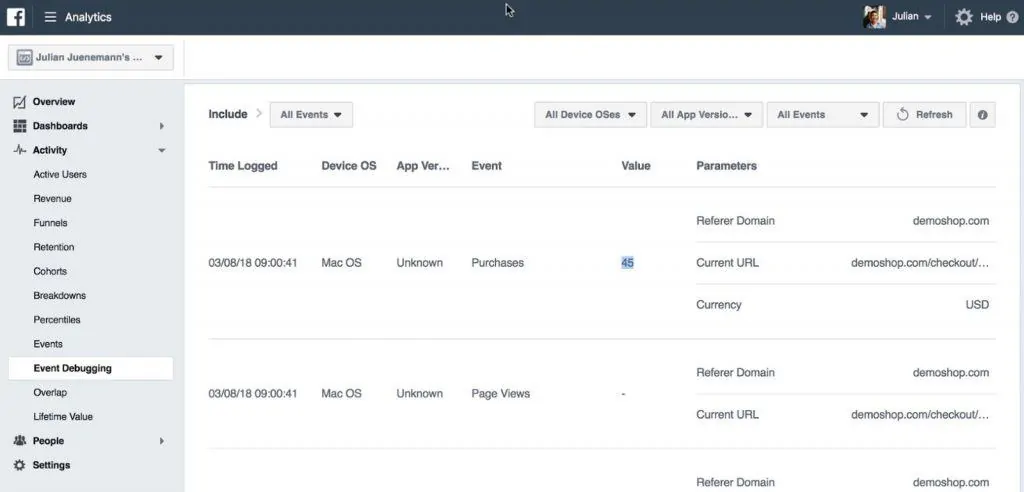Open Revenue report
Viewport: 1024px width, 492px height.
click(x=52, y=199)
